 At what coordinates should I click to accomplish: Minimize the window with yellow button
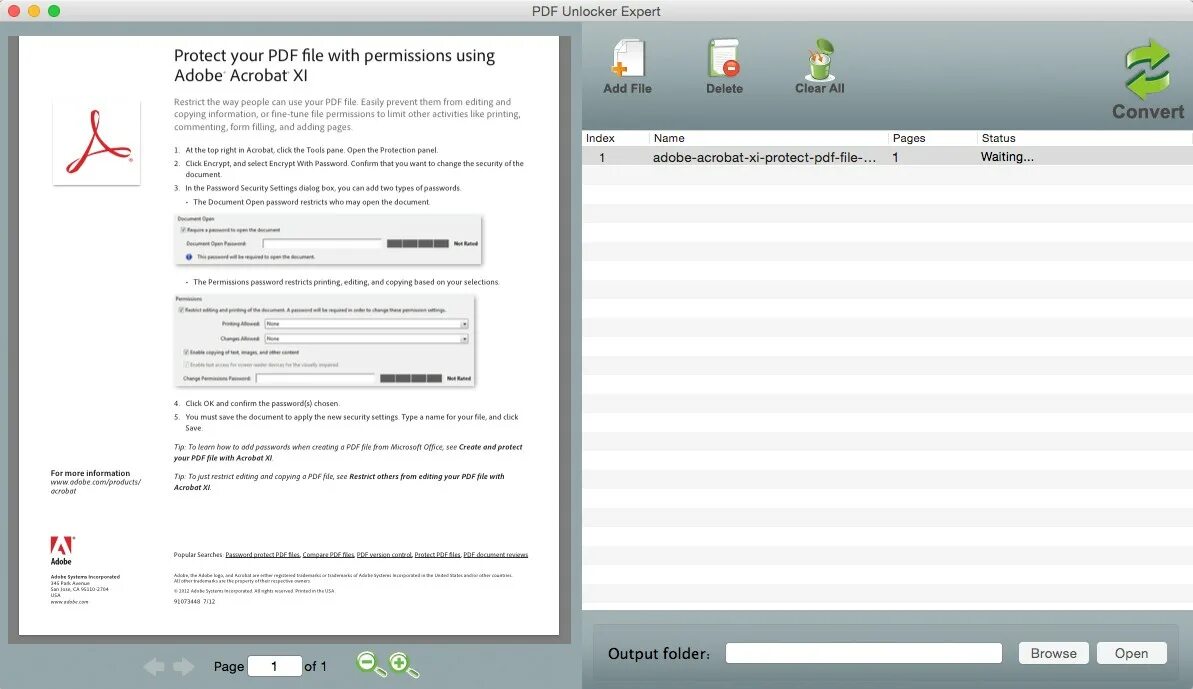click(33, 11)
